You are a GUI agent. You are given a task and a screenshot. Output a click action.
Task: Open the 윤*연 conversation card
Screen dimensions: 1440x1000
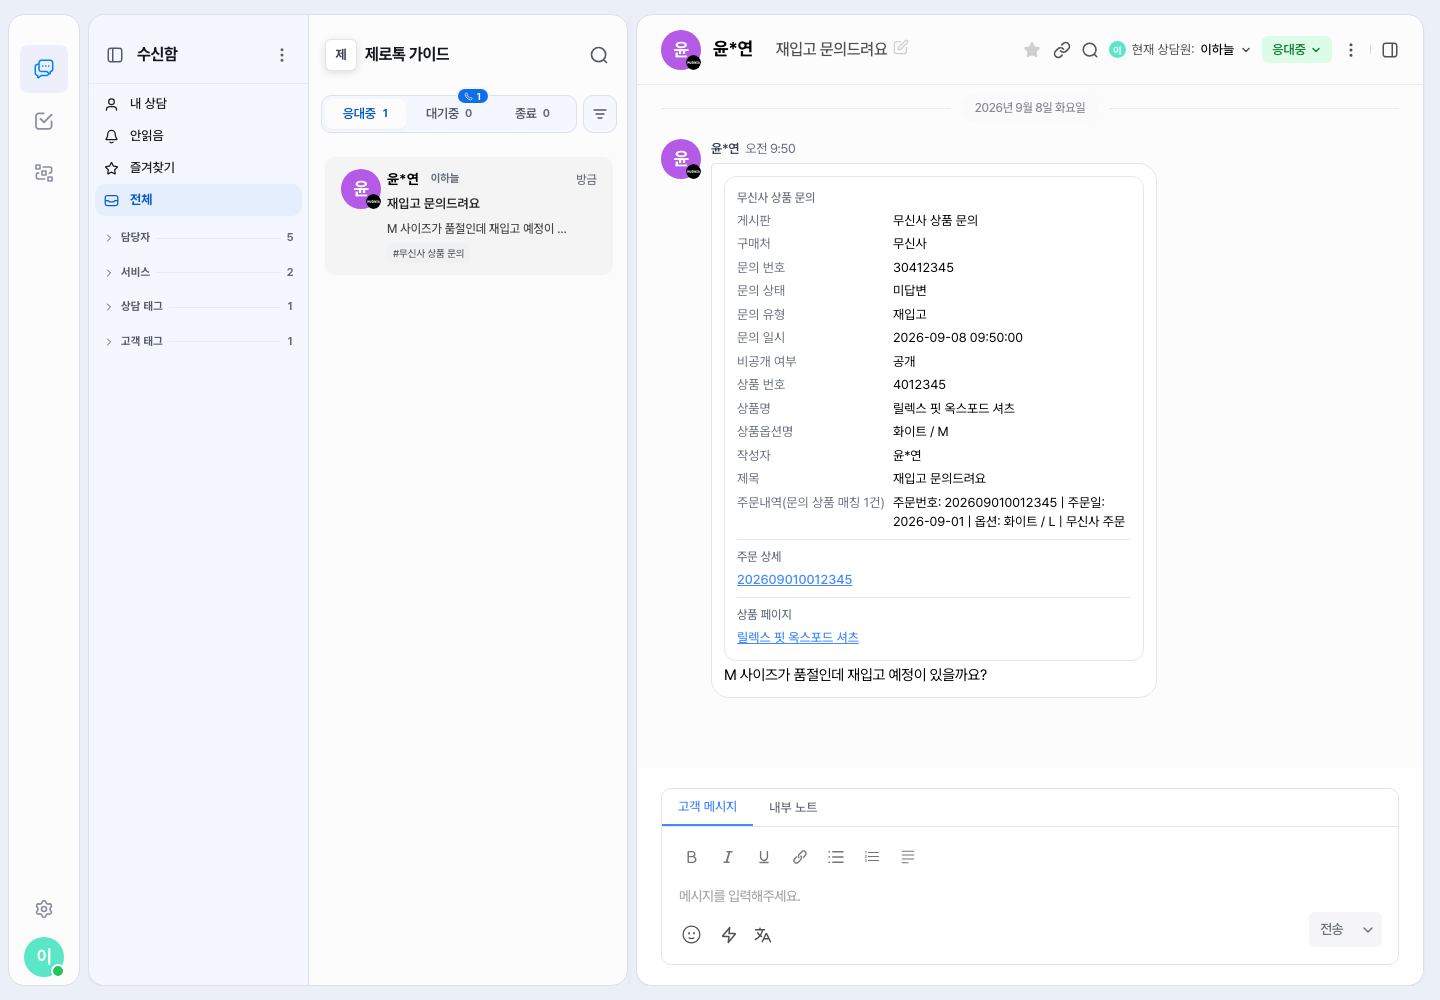point(469,216)
